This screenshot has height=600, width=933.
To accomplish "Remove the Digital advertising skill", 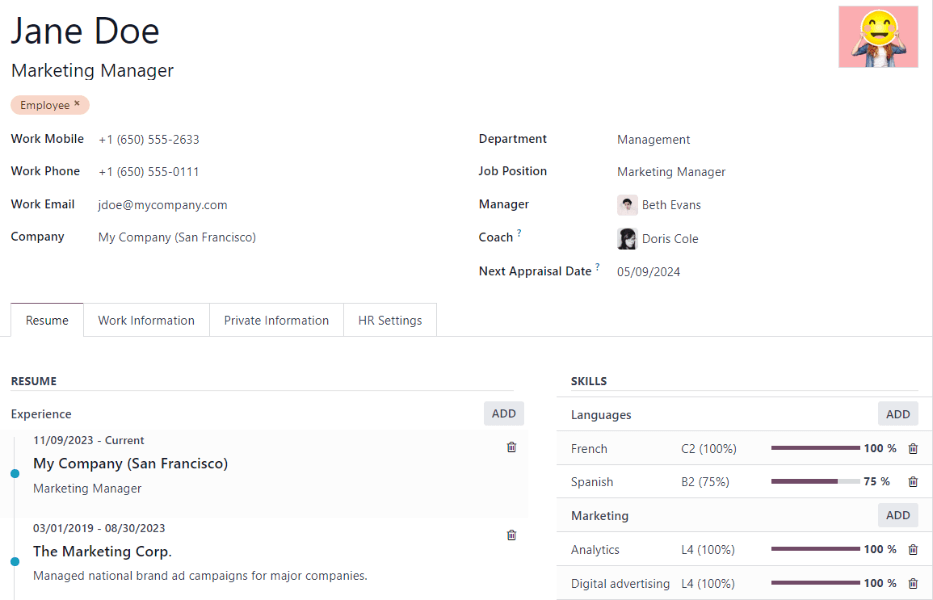I will [913, 583].
